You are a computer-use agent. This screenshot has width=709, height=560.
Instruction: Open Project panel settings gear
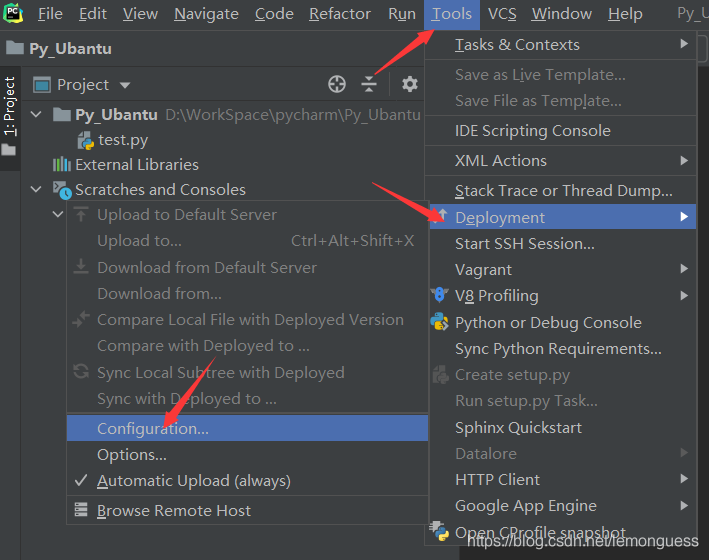(409, 85)
